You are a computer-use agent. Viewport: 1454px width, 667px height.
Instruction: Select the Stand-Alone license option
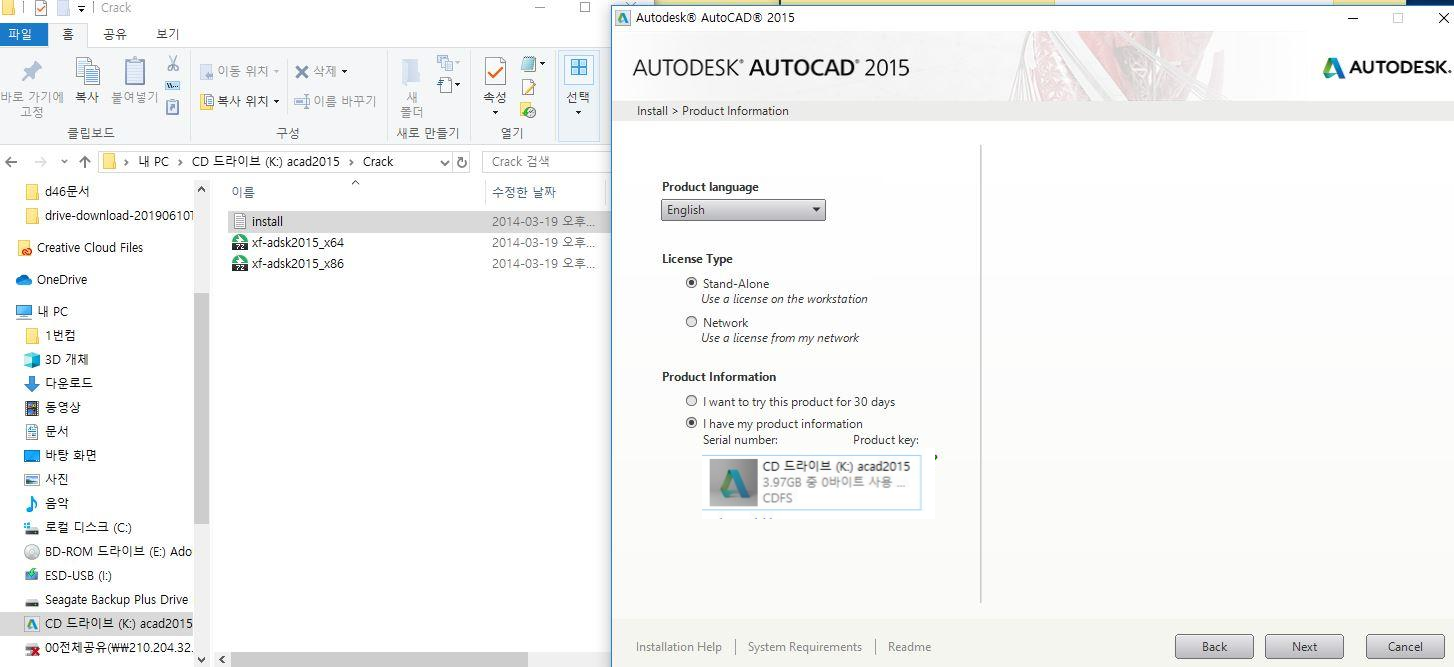coord(691,283)
